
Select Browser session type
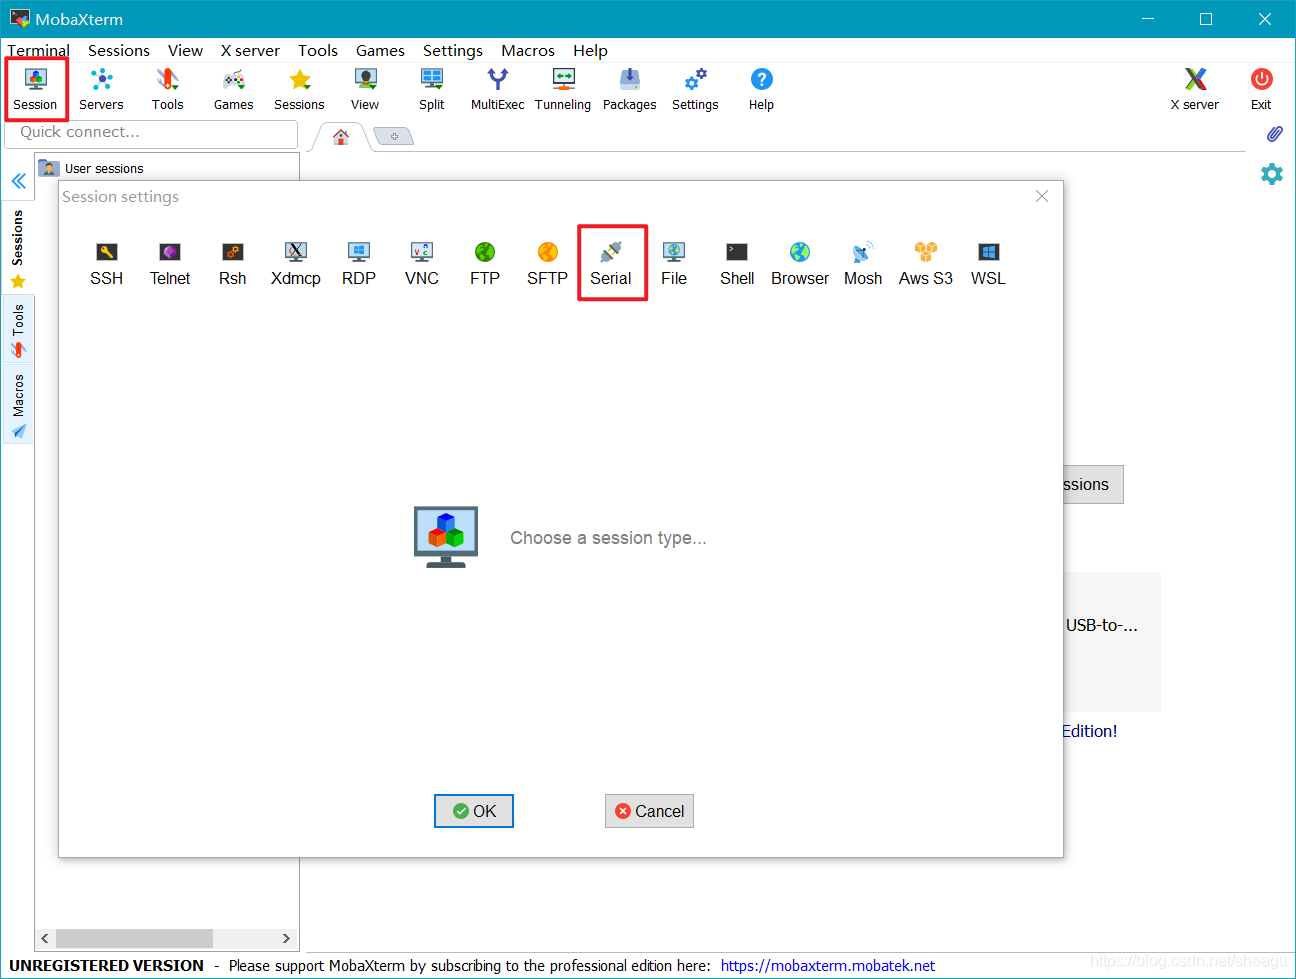click(x=800, y=264)
